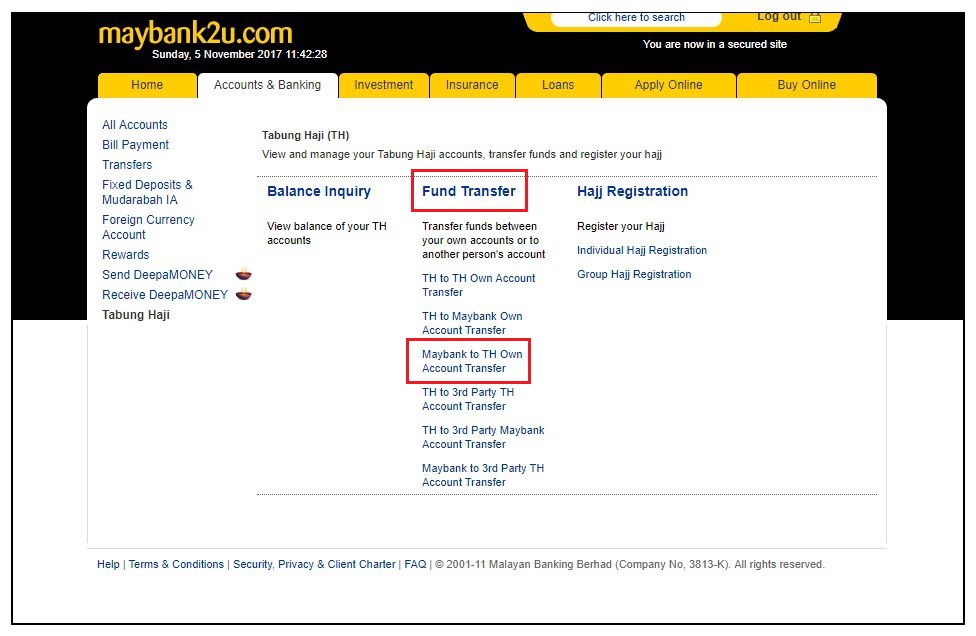
Task: Click the Fund Transfer heading
Action: tap(469, 191)
